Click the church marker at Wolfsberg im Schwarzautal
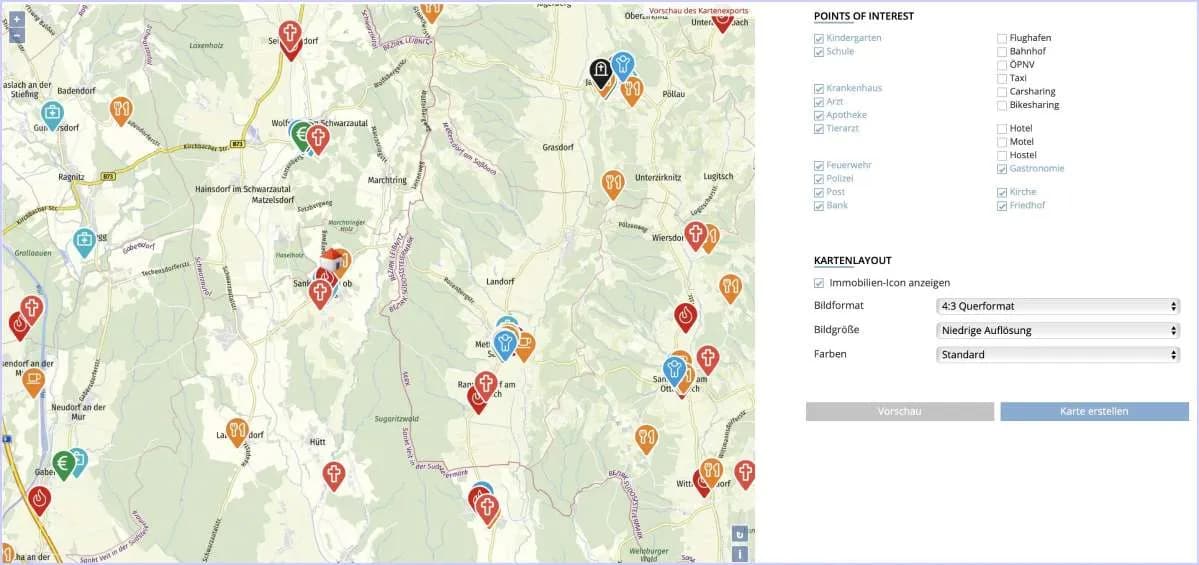This screenshot has height=565, width=1199. pos(318,140)
